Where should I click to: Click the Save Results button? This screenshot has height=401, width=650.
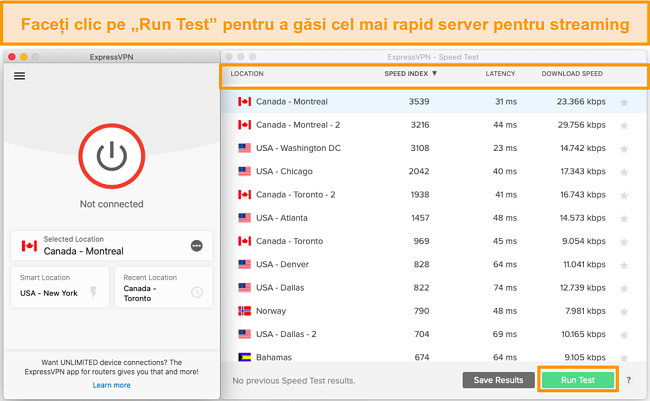(x=498, y=380)
